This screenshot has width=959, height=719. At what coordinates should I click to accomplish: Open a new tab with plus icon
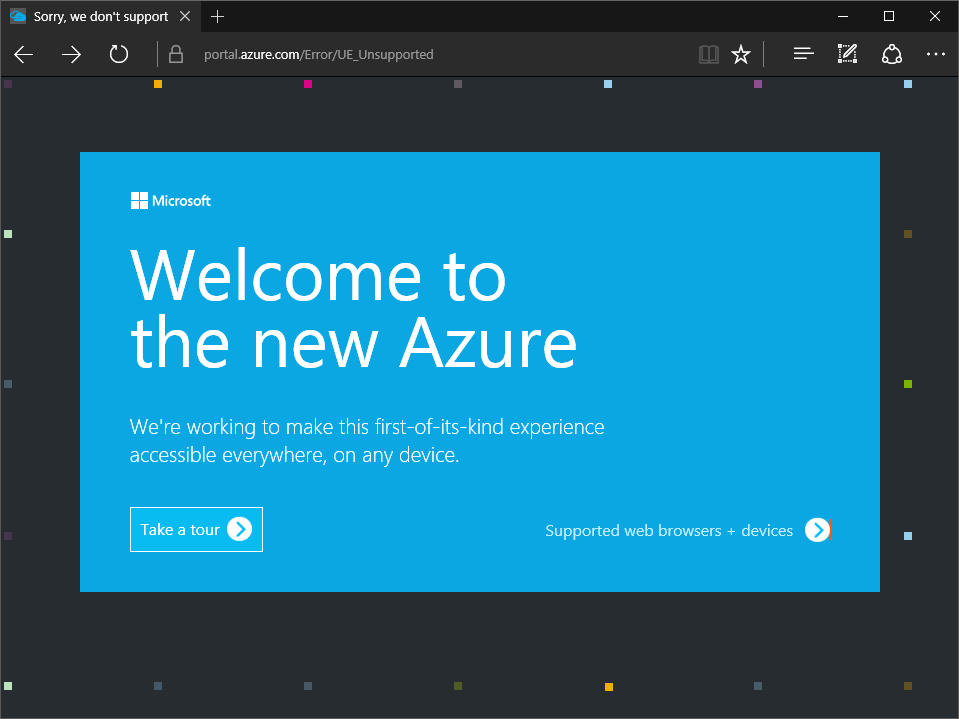pyautogui.click(x=217, y=17)
